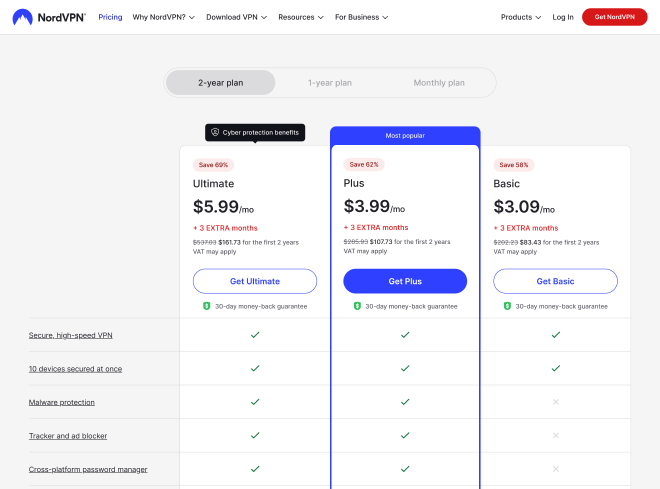Open the Cross-platform password manager link
The height and width of the screenshot is (489, 660).
pos(88,469)
